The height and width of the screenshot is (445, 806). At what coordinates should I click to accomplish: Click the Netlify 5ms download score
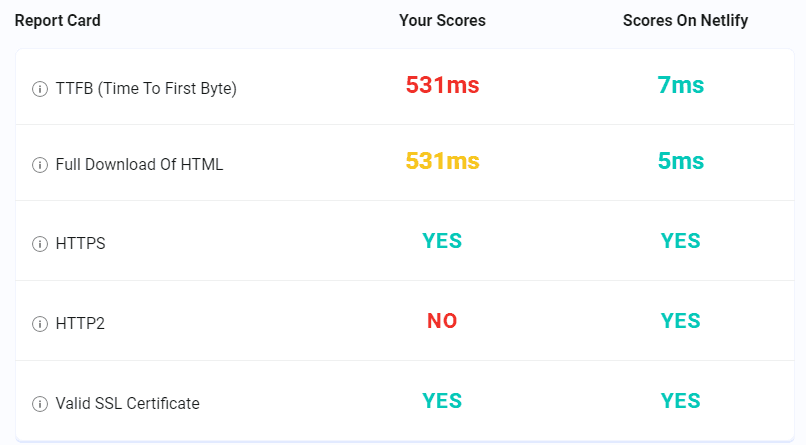pyautogui.click(x=681, y=161)
